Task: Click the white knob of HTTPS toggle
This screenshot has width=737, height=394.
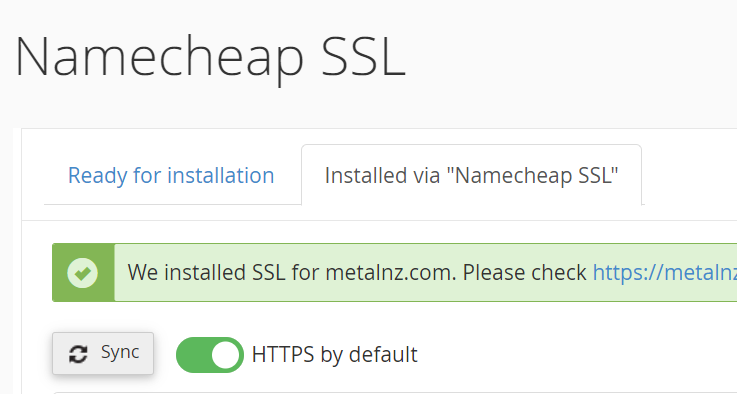Action: pos(225,355)
